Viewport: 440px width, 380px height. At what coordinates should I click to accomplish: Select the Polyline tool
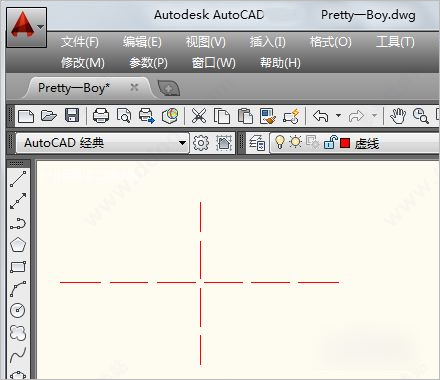pyautogui.click(x=18, y=223)
